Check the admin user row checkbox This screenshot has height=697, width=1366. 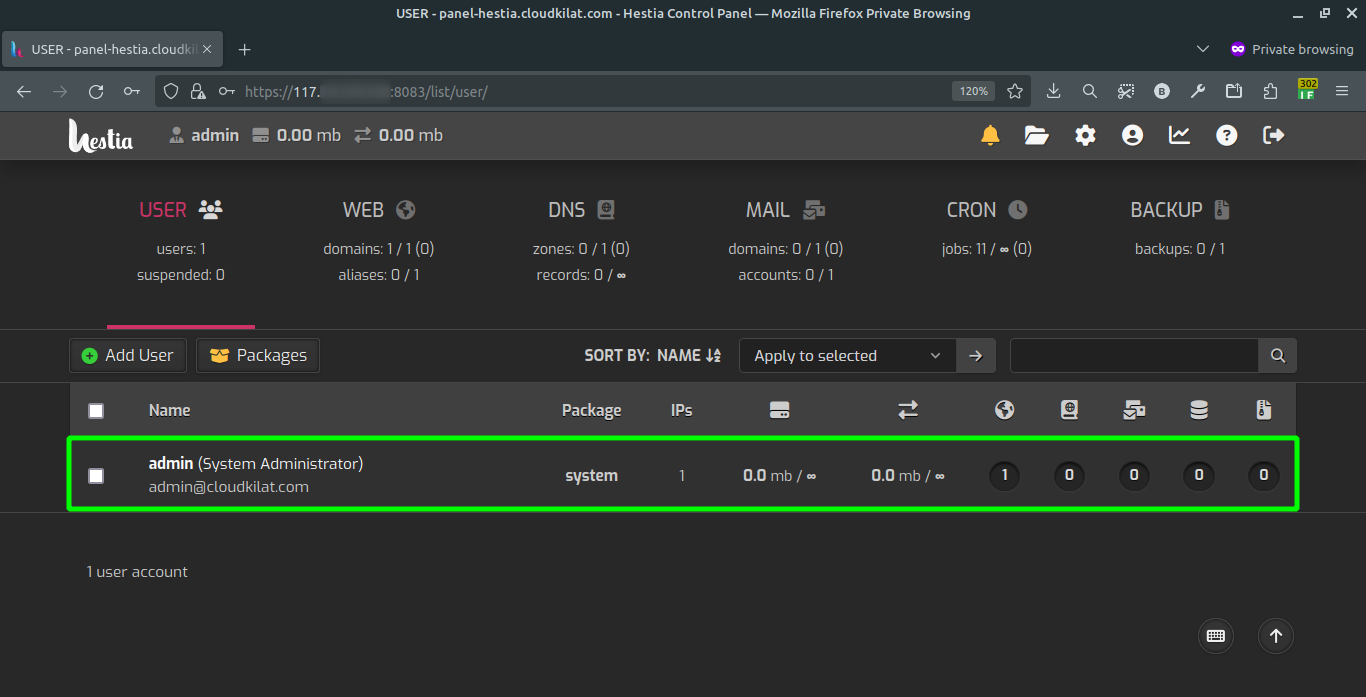[x=96, y=476]
